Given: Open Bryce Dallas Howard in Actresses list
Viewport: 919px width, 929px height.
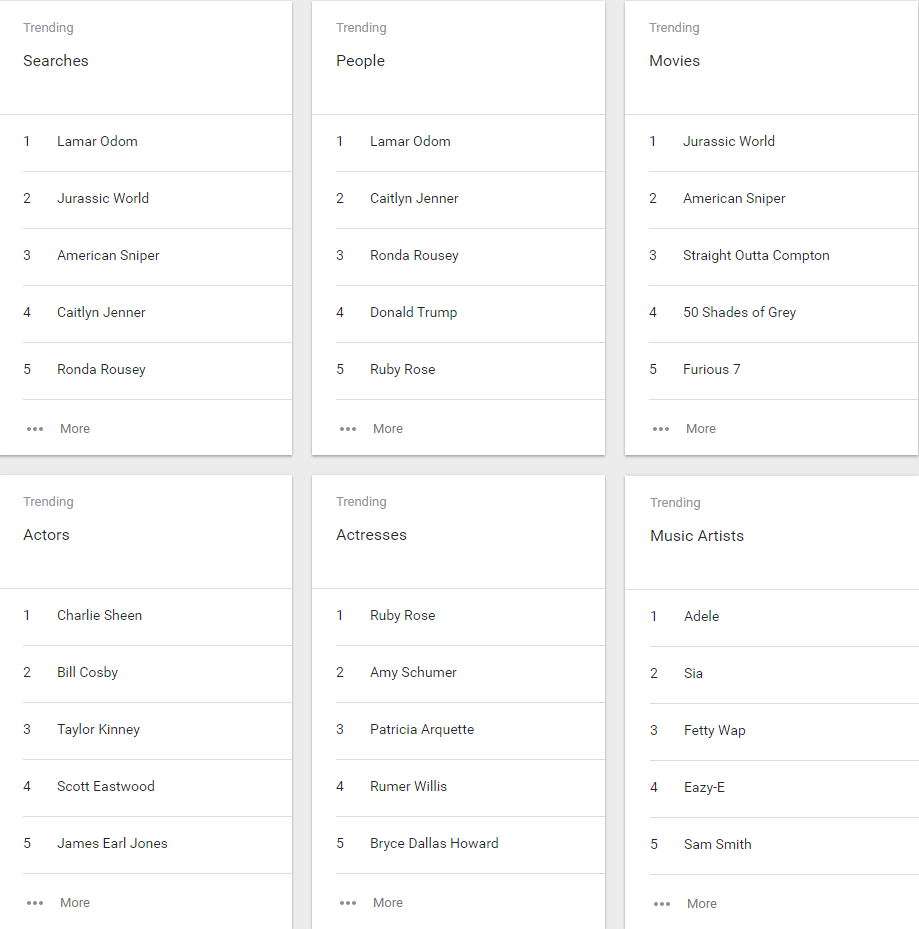Looking at the screenshot, I should click(434, 844).
